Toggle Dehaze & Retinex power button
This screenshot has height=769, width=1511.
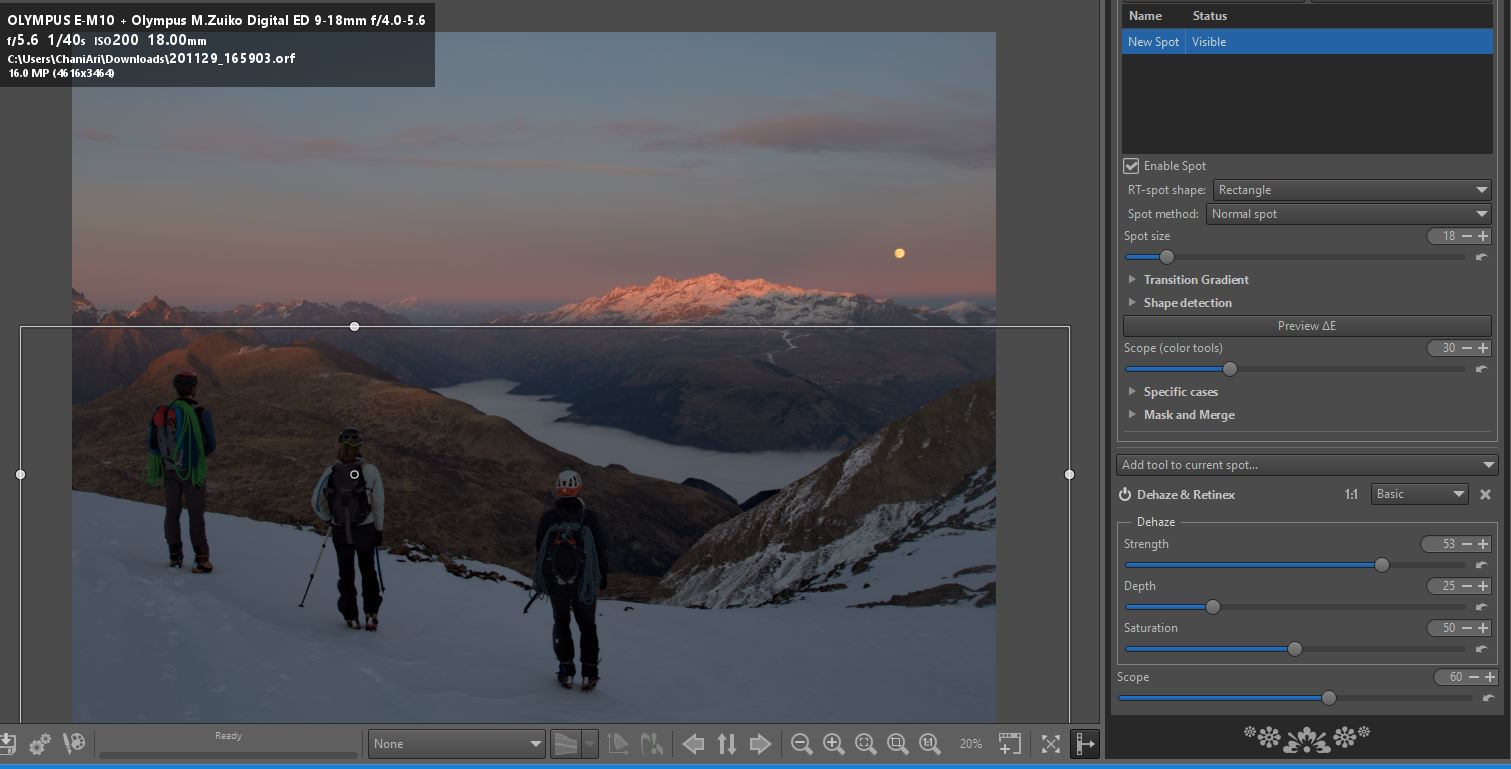click(1125, 494)
